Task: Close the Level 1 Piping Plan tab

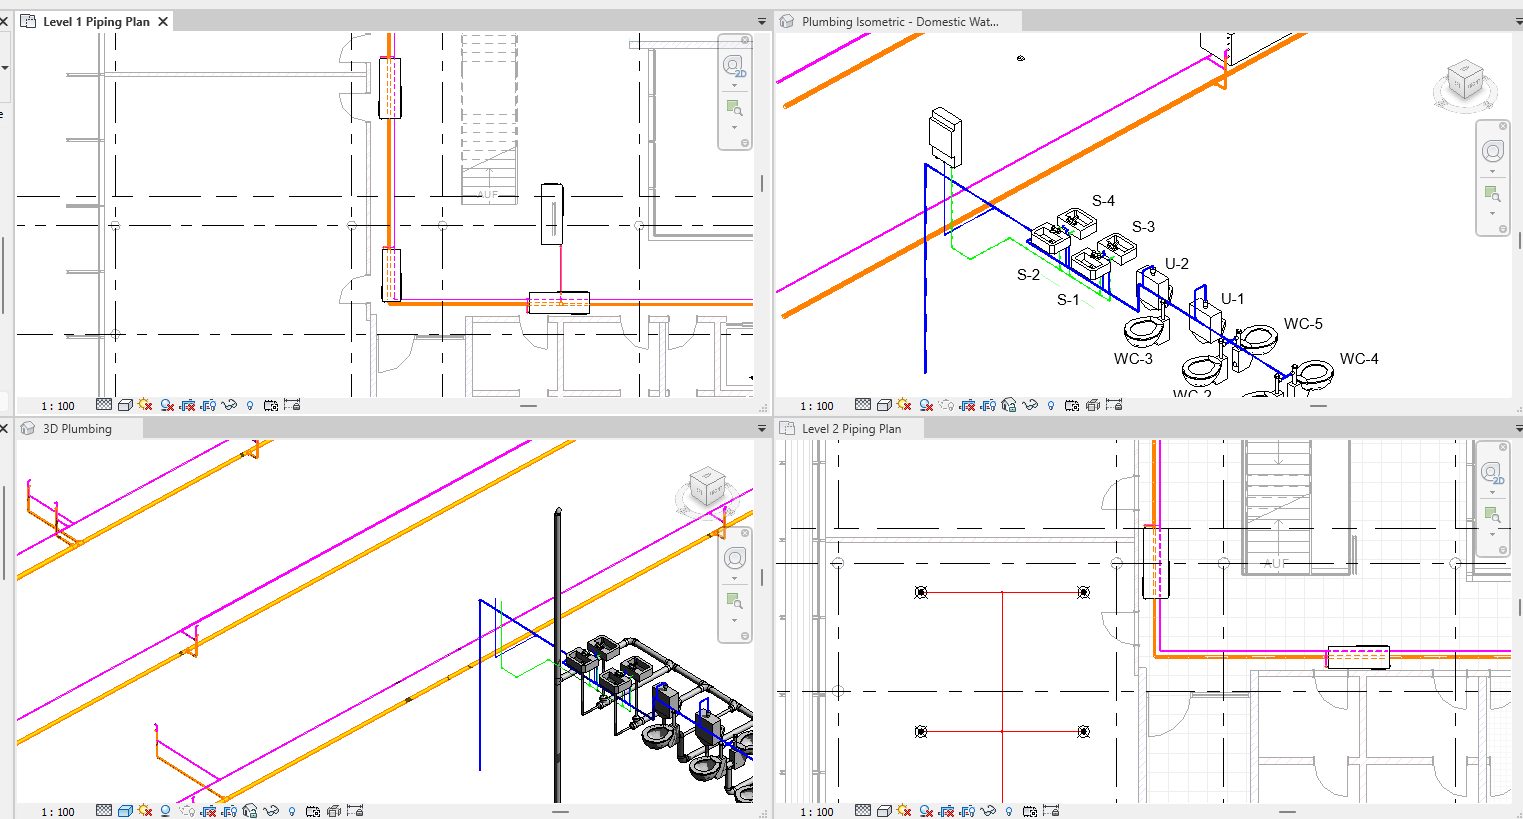Action: tap(163, 21)
